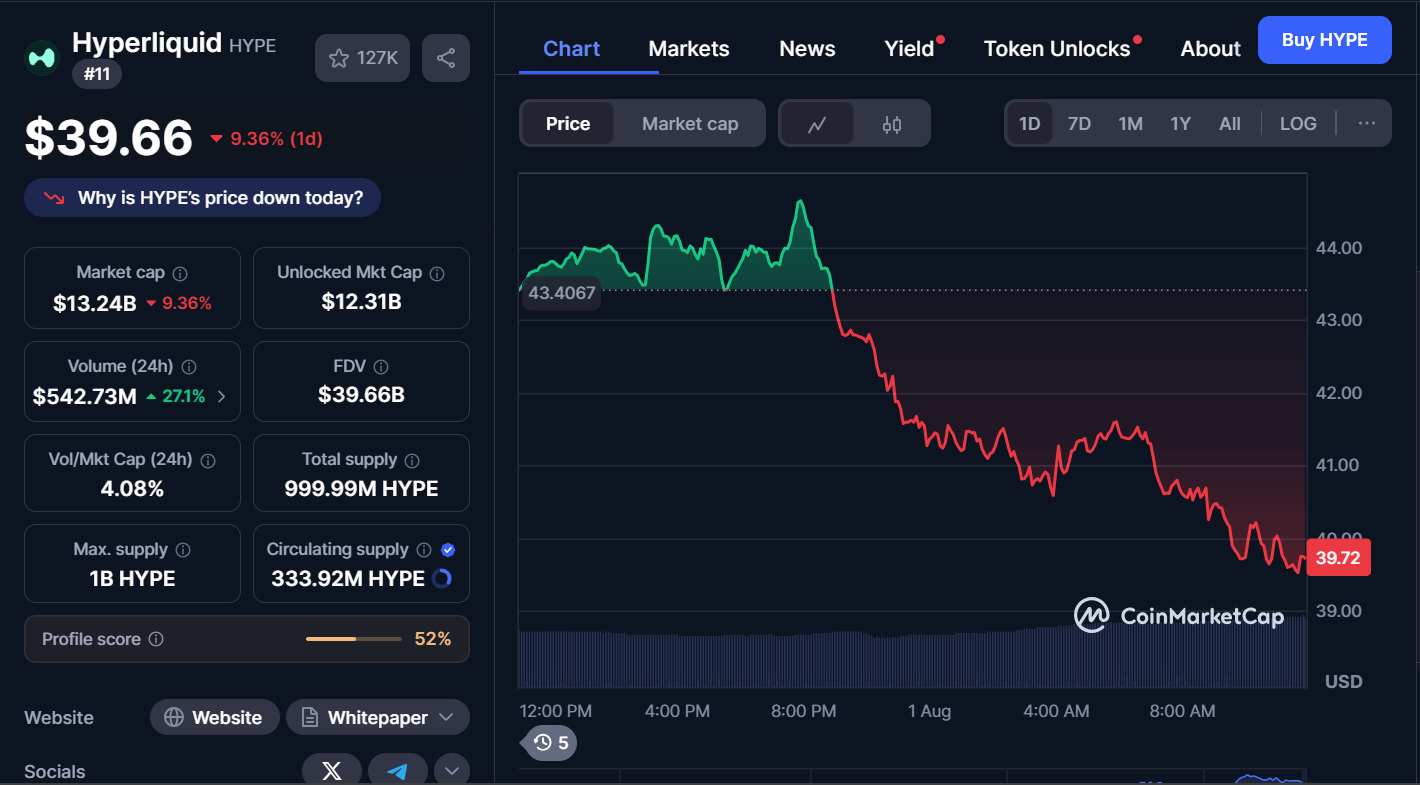Open the Markets tab
The width and height of the screenshot is (1420, 785).
point(689,49)
